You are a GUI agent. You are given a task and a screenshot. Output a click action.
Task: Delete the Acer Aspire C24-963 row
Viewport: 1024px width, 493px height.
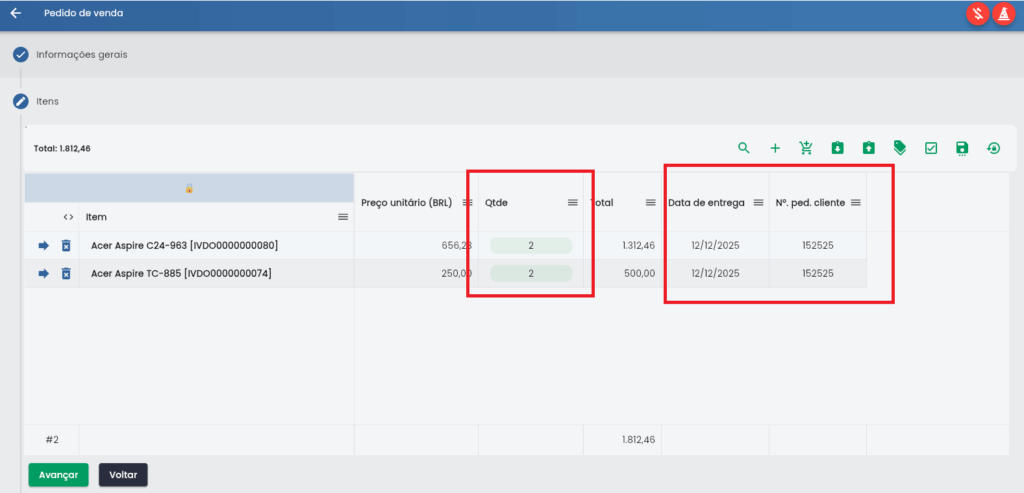[66, 245]
